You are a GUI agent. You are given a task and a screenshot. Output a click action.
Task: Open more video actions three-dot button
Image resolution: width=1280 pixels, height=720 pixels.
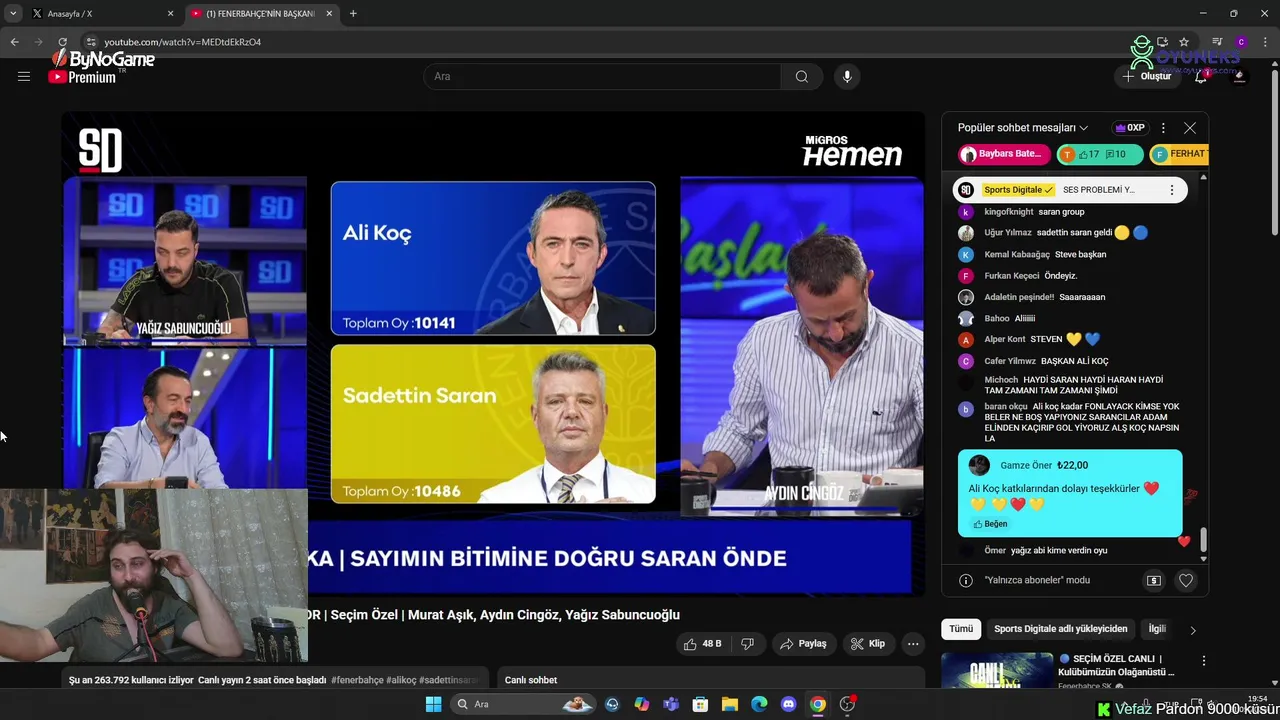913,644
